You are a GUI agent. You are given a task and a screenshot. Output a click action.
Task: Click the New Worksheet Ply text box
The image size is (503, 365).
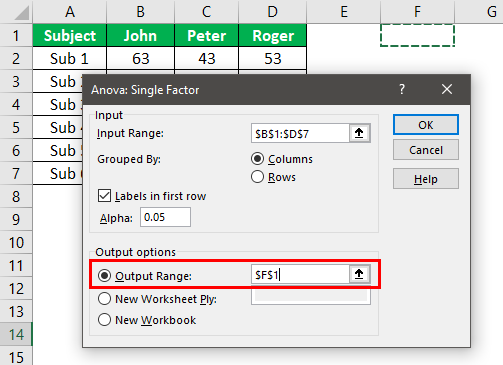pos(311,296)
